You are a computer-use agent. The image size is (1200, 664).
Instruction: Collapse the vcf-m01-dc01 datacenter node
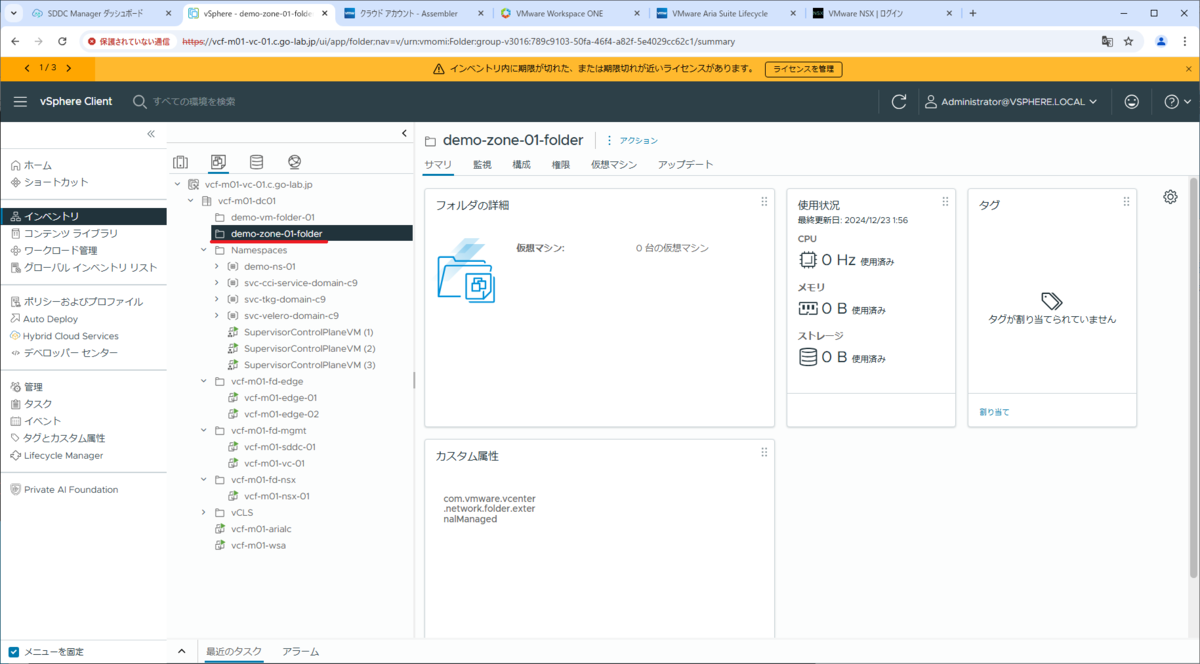tap(191, 201)
